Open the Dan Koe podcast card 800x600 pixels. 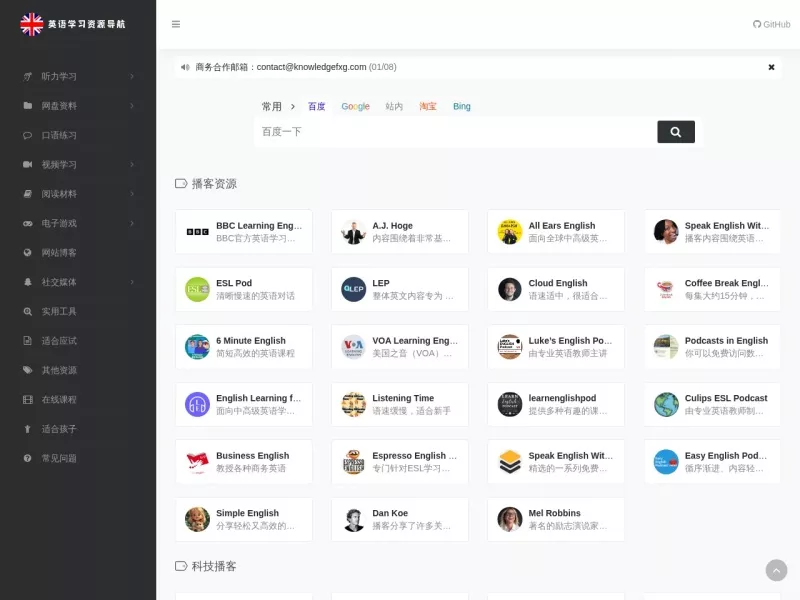(x=400, y=519)
